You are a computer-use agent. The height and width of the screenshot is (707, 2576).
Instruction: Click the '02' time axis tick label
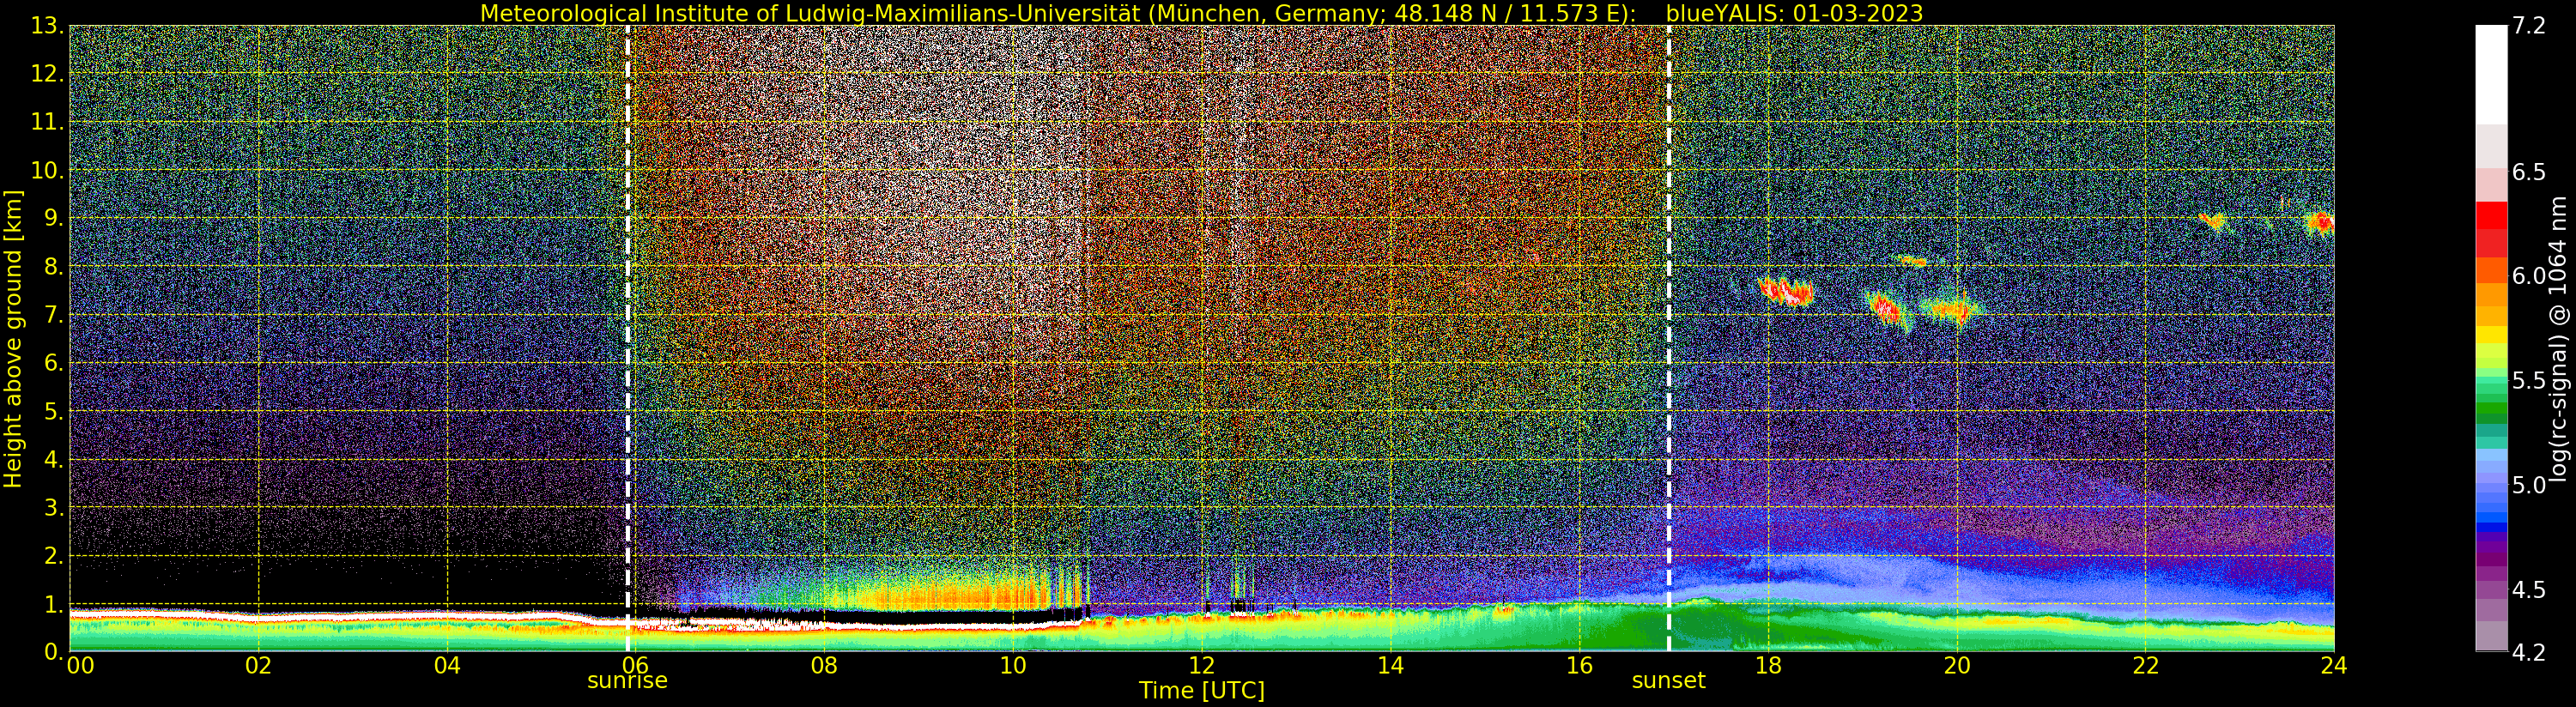pyautogui.click(x=259, y=665)
